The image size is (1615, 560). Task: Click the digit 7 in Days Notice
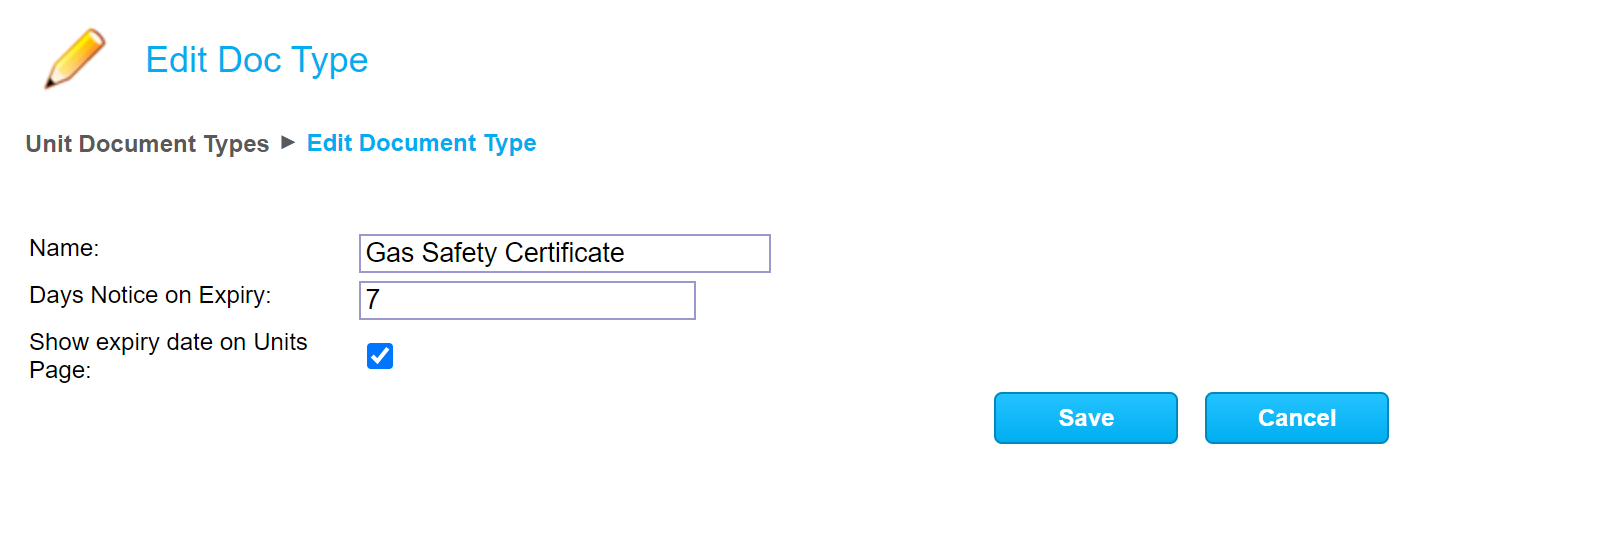point(373,300)
